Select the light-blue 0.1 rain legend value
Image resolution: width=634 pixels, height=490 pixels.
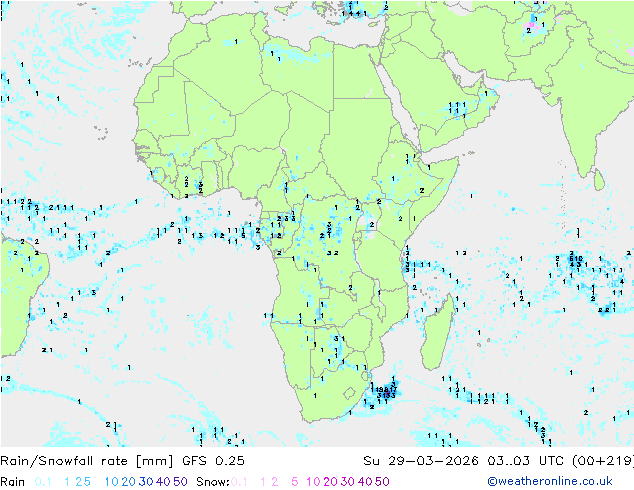pyautogui.click(x=43, y=482)
